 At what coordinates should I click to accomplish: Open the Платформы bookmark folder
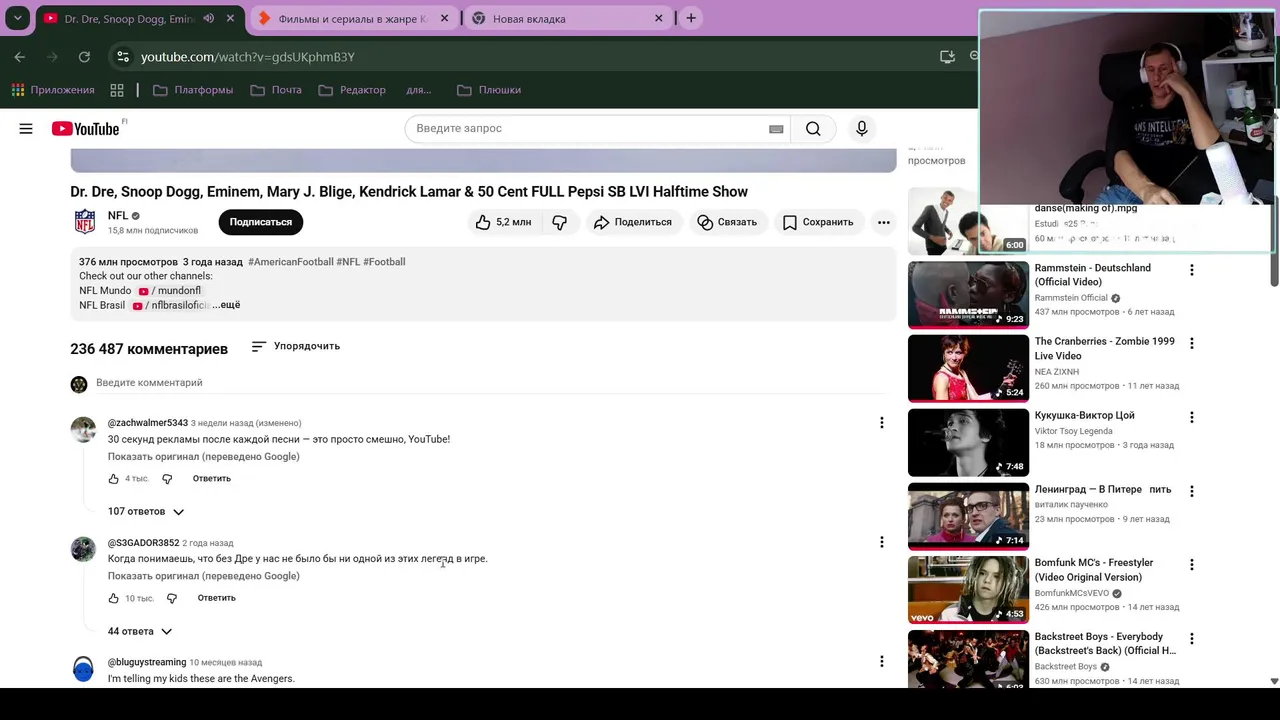coord(193,90)
